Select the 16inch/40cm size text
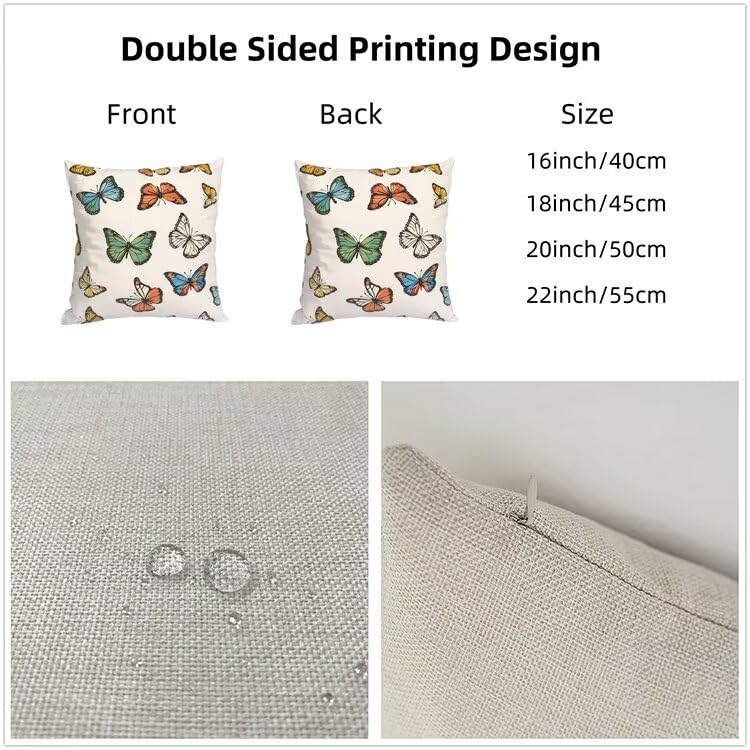The width and height of the screenshot is (750, 750). [596, 161]
